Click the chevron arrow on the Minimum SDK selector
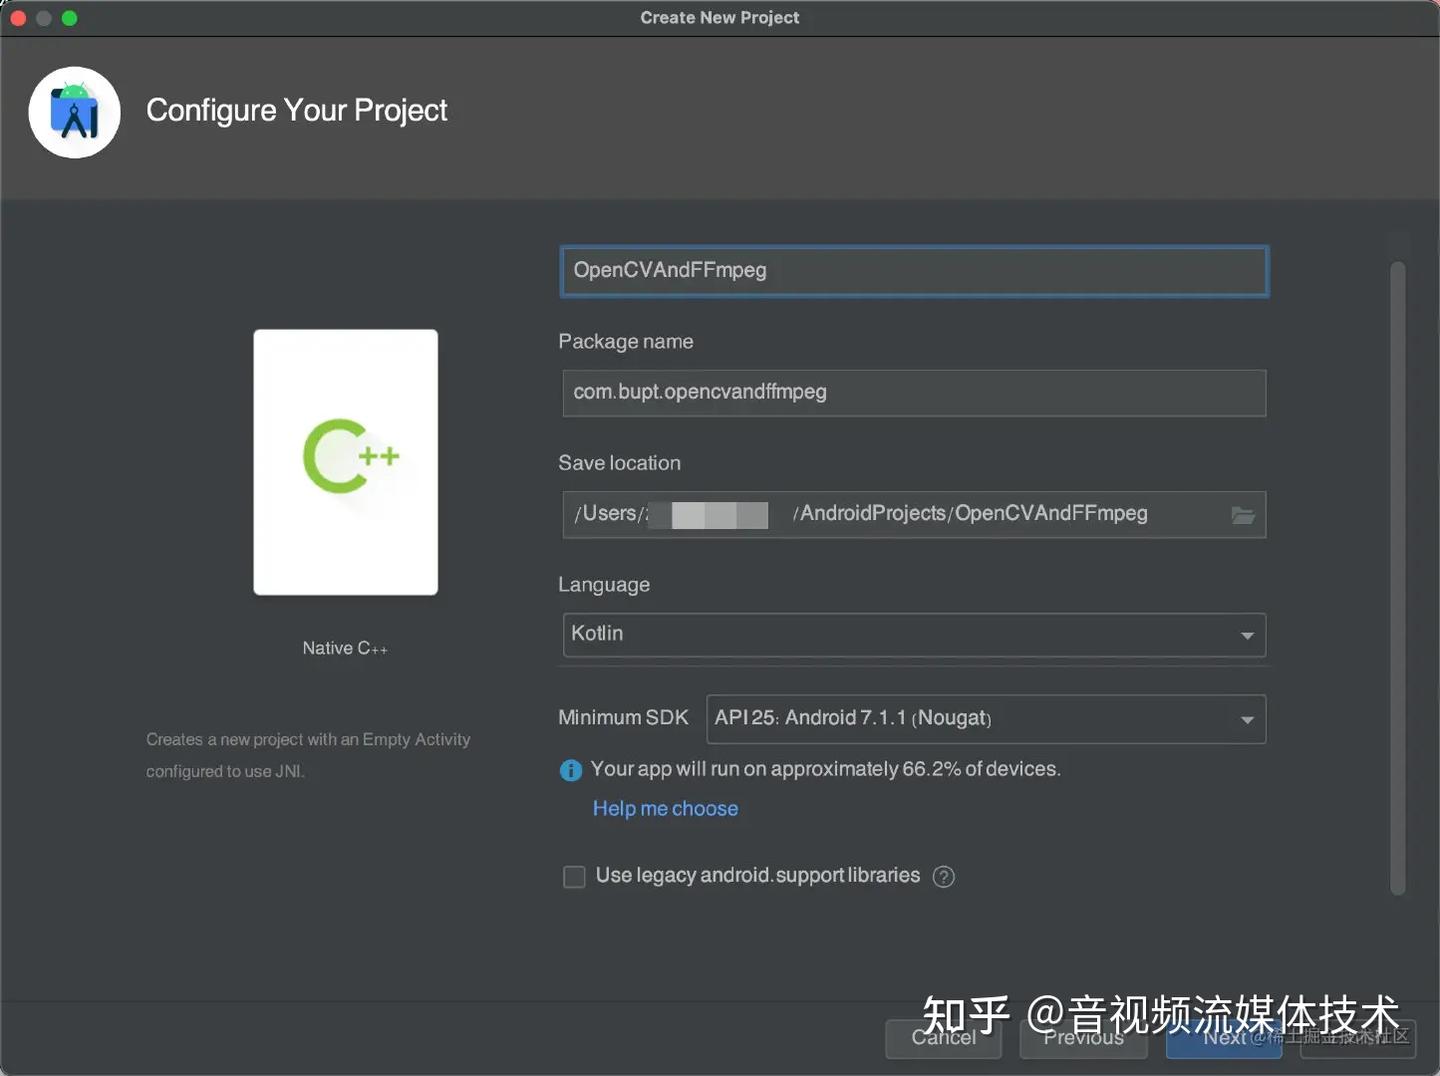 click(1246, 719)
